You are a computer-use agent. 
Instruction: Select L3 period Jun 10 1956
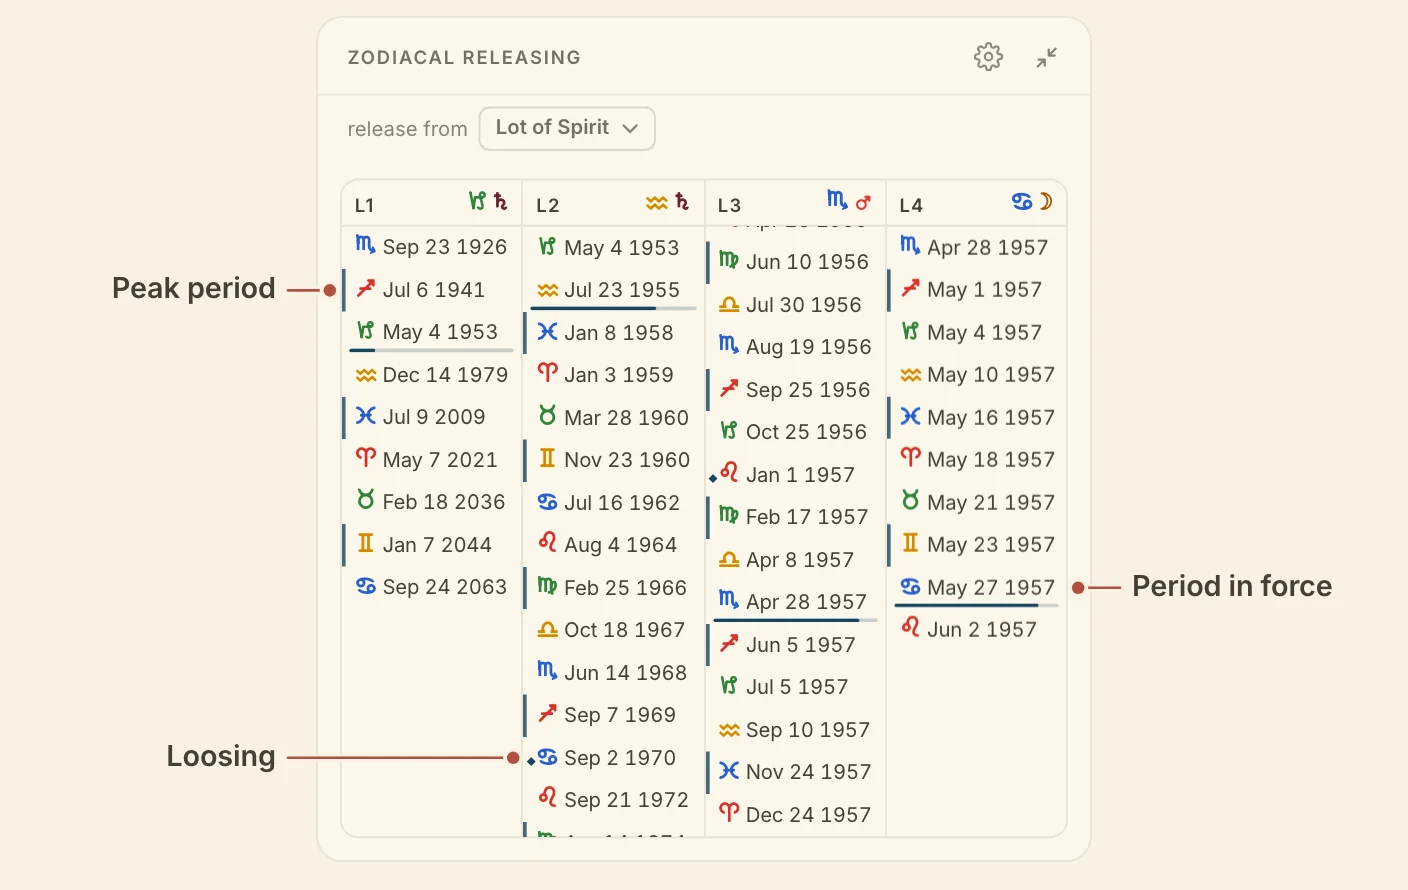(796, 262)
